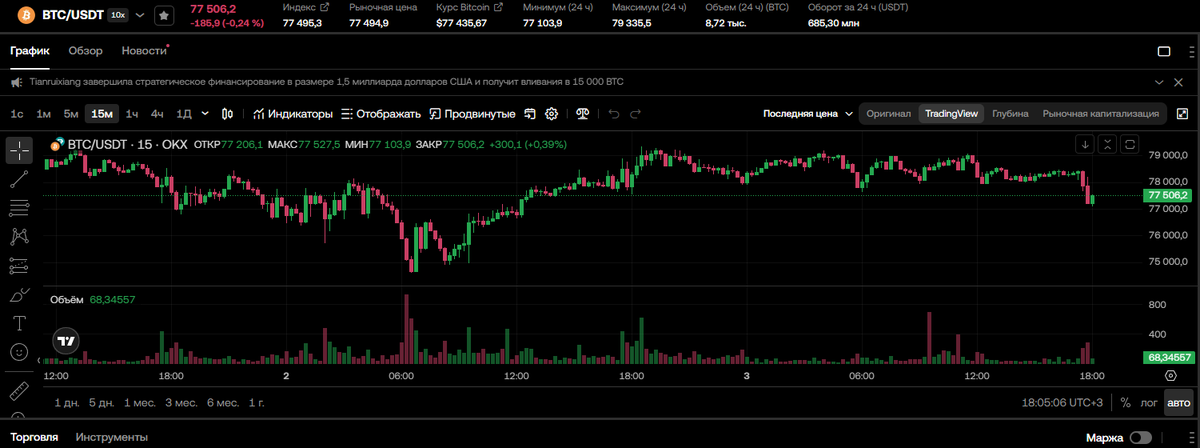Switch to the Обзор tab
Screen dimensions: 1200x448
pos(85,51)
